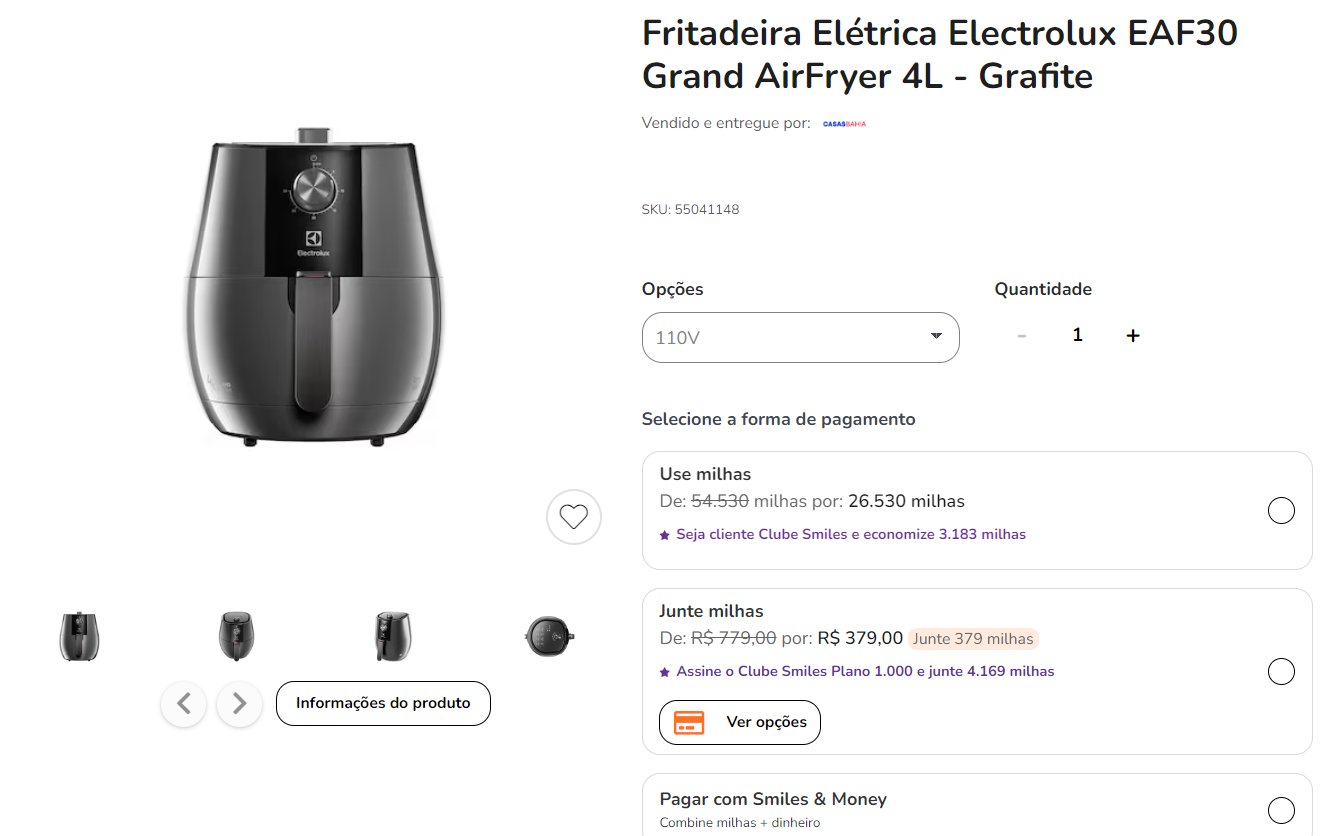Click Ver opções button

740,722
